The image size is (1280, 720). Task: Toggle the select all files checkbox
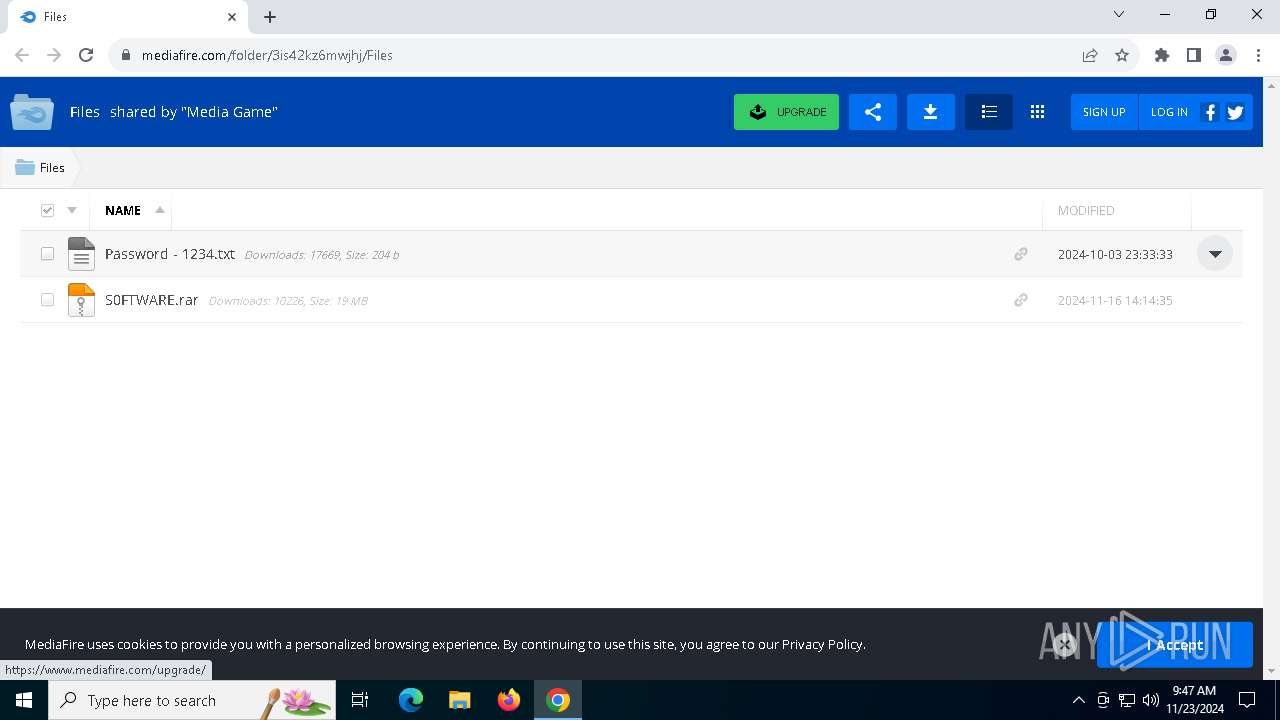tap(47, 210)
